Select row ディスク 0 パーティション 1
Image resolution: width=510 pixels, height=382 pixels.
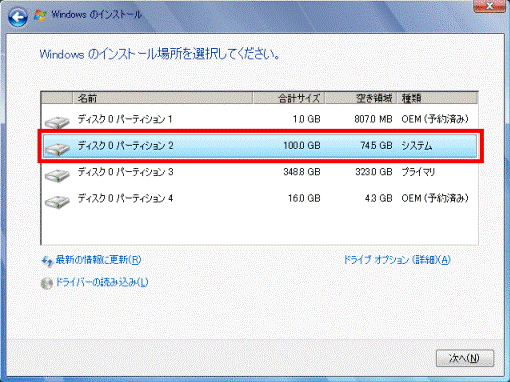click(x=259, y=119)
